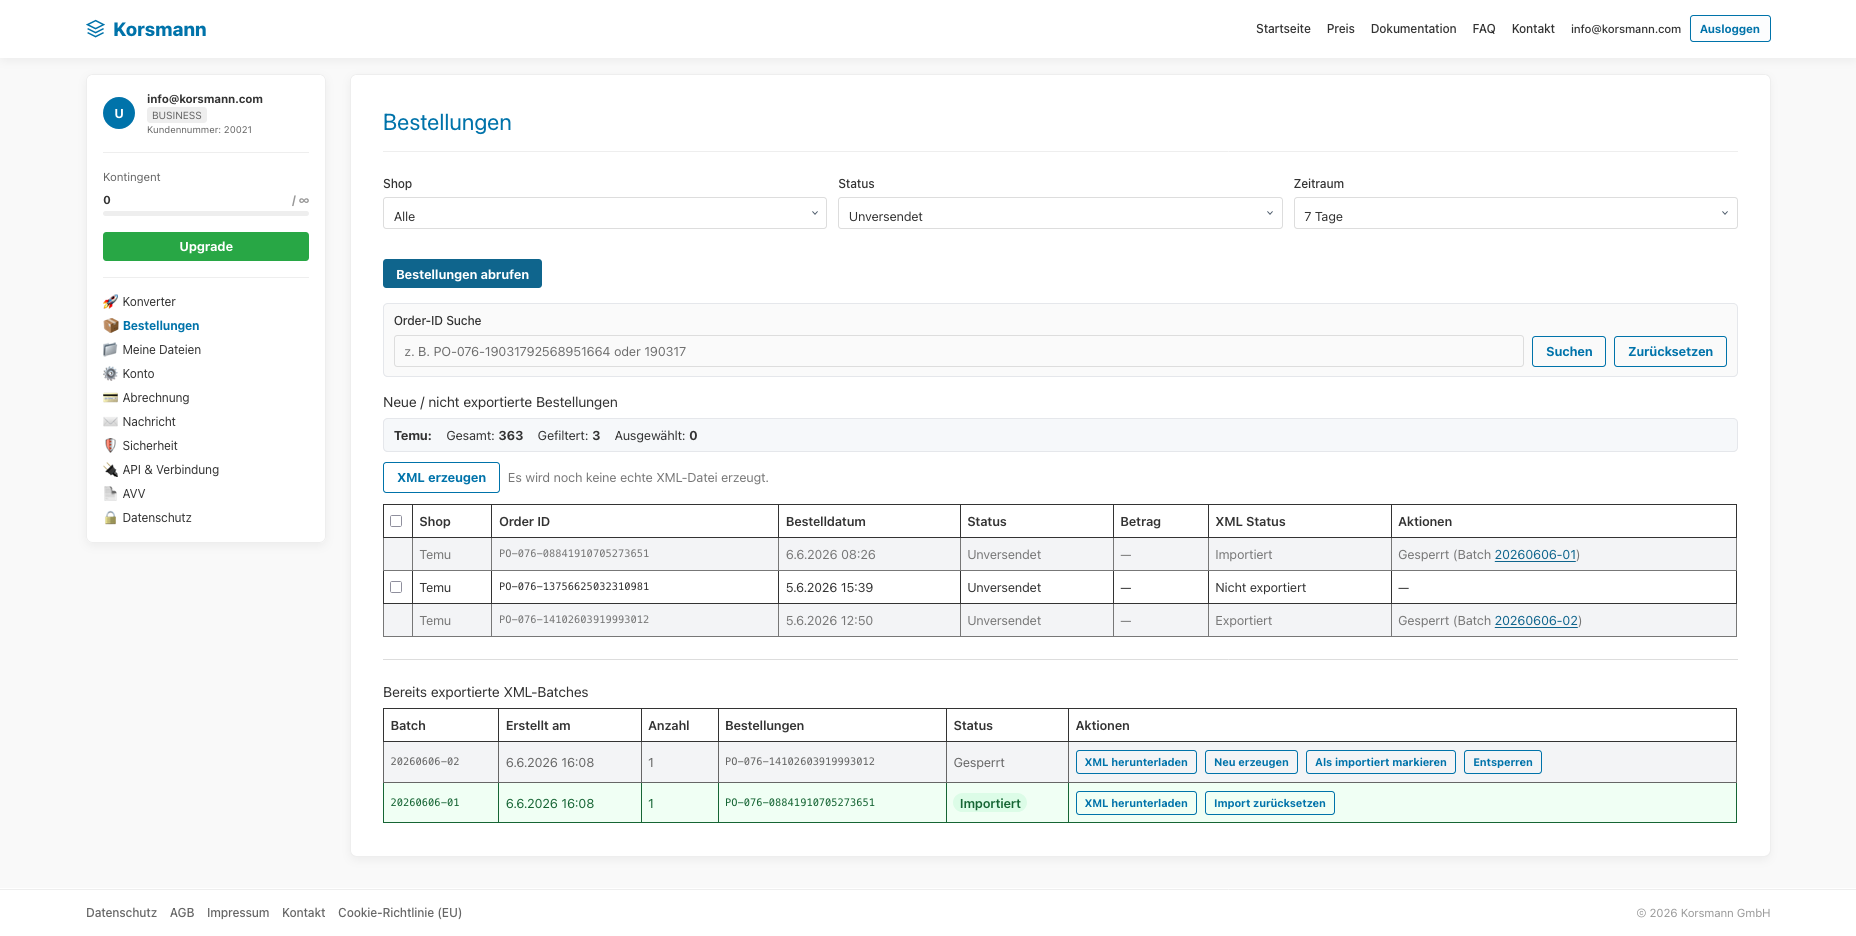Click the user avatar circle labeled U
Image resolution: width=1856 pixels, height=936 pixels.
119,113
